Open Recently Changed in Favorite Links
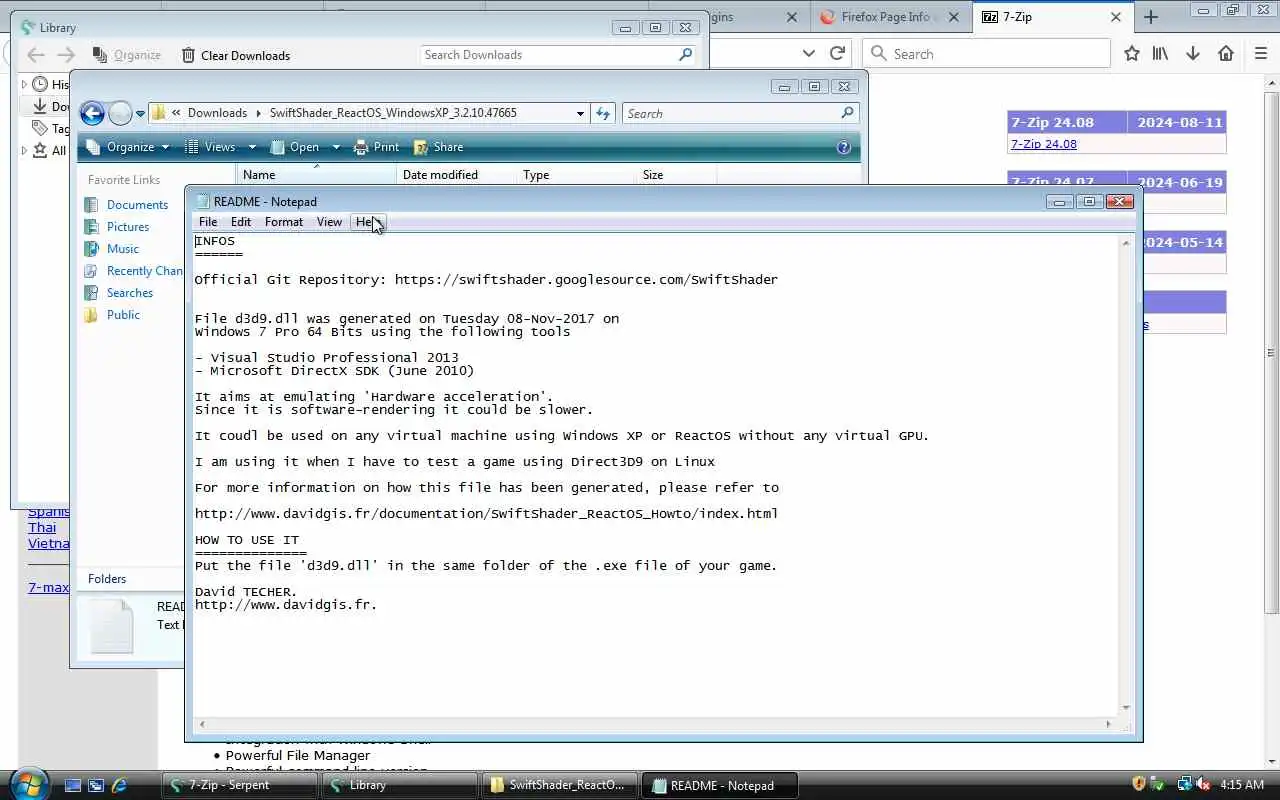This screenshot has width=1280, height=800. click(x=134, y=271)
